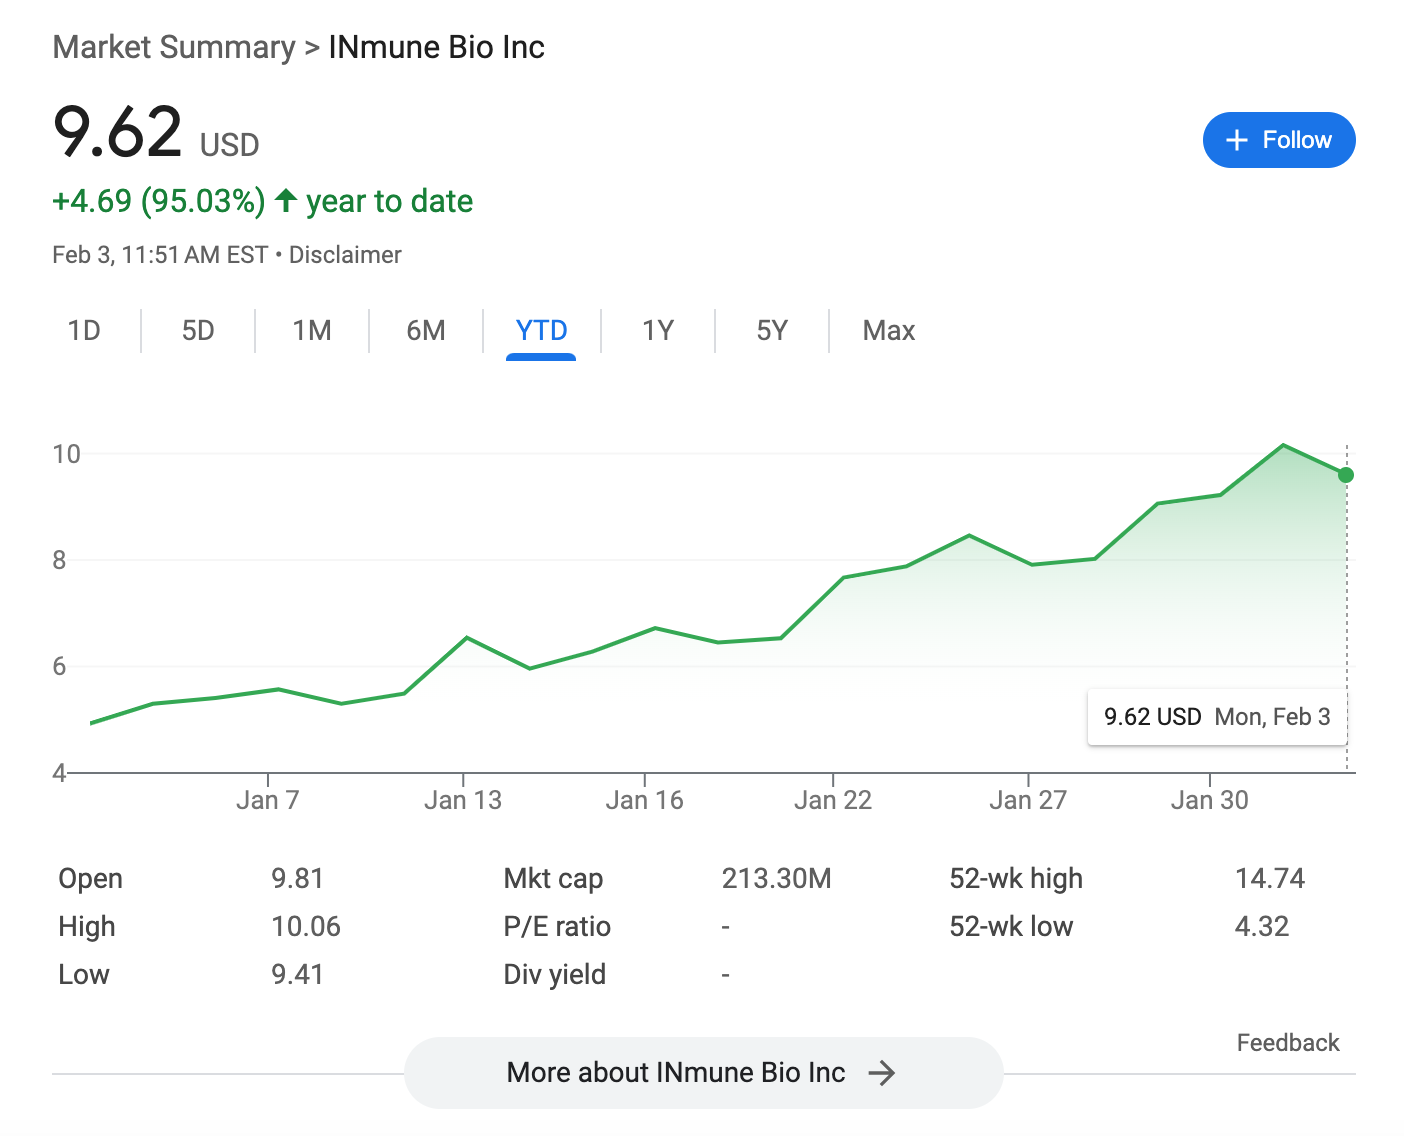Click the High value 10.06

306,926
